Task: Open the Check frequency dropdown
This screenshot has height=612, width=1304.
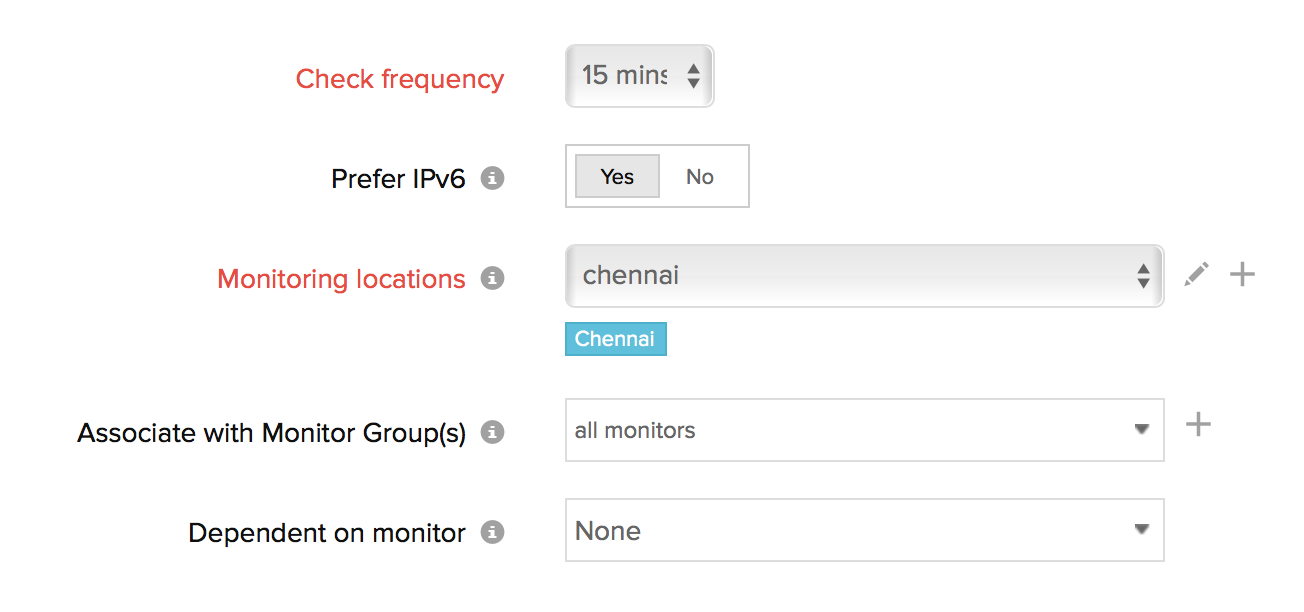Action: point(640,76)
